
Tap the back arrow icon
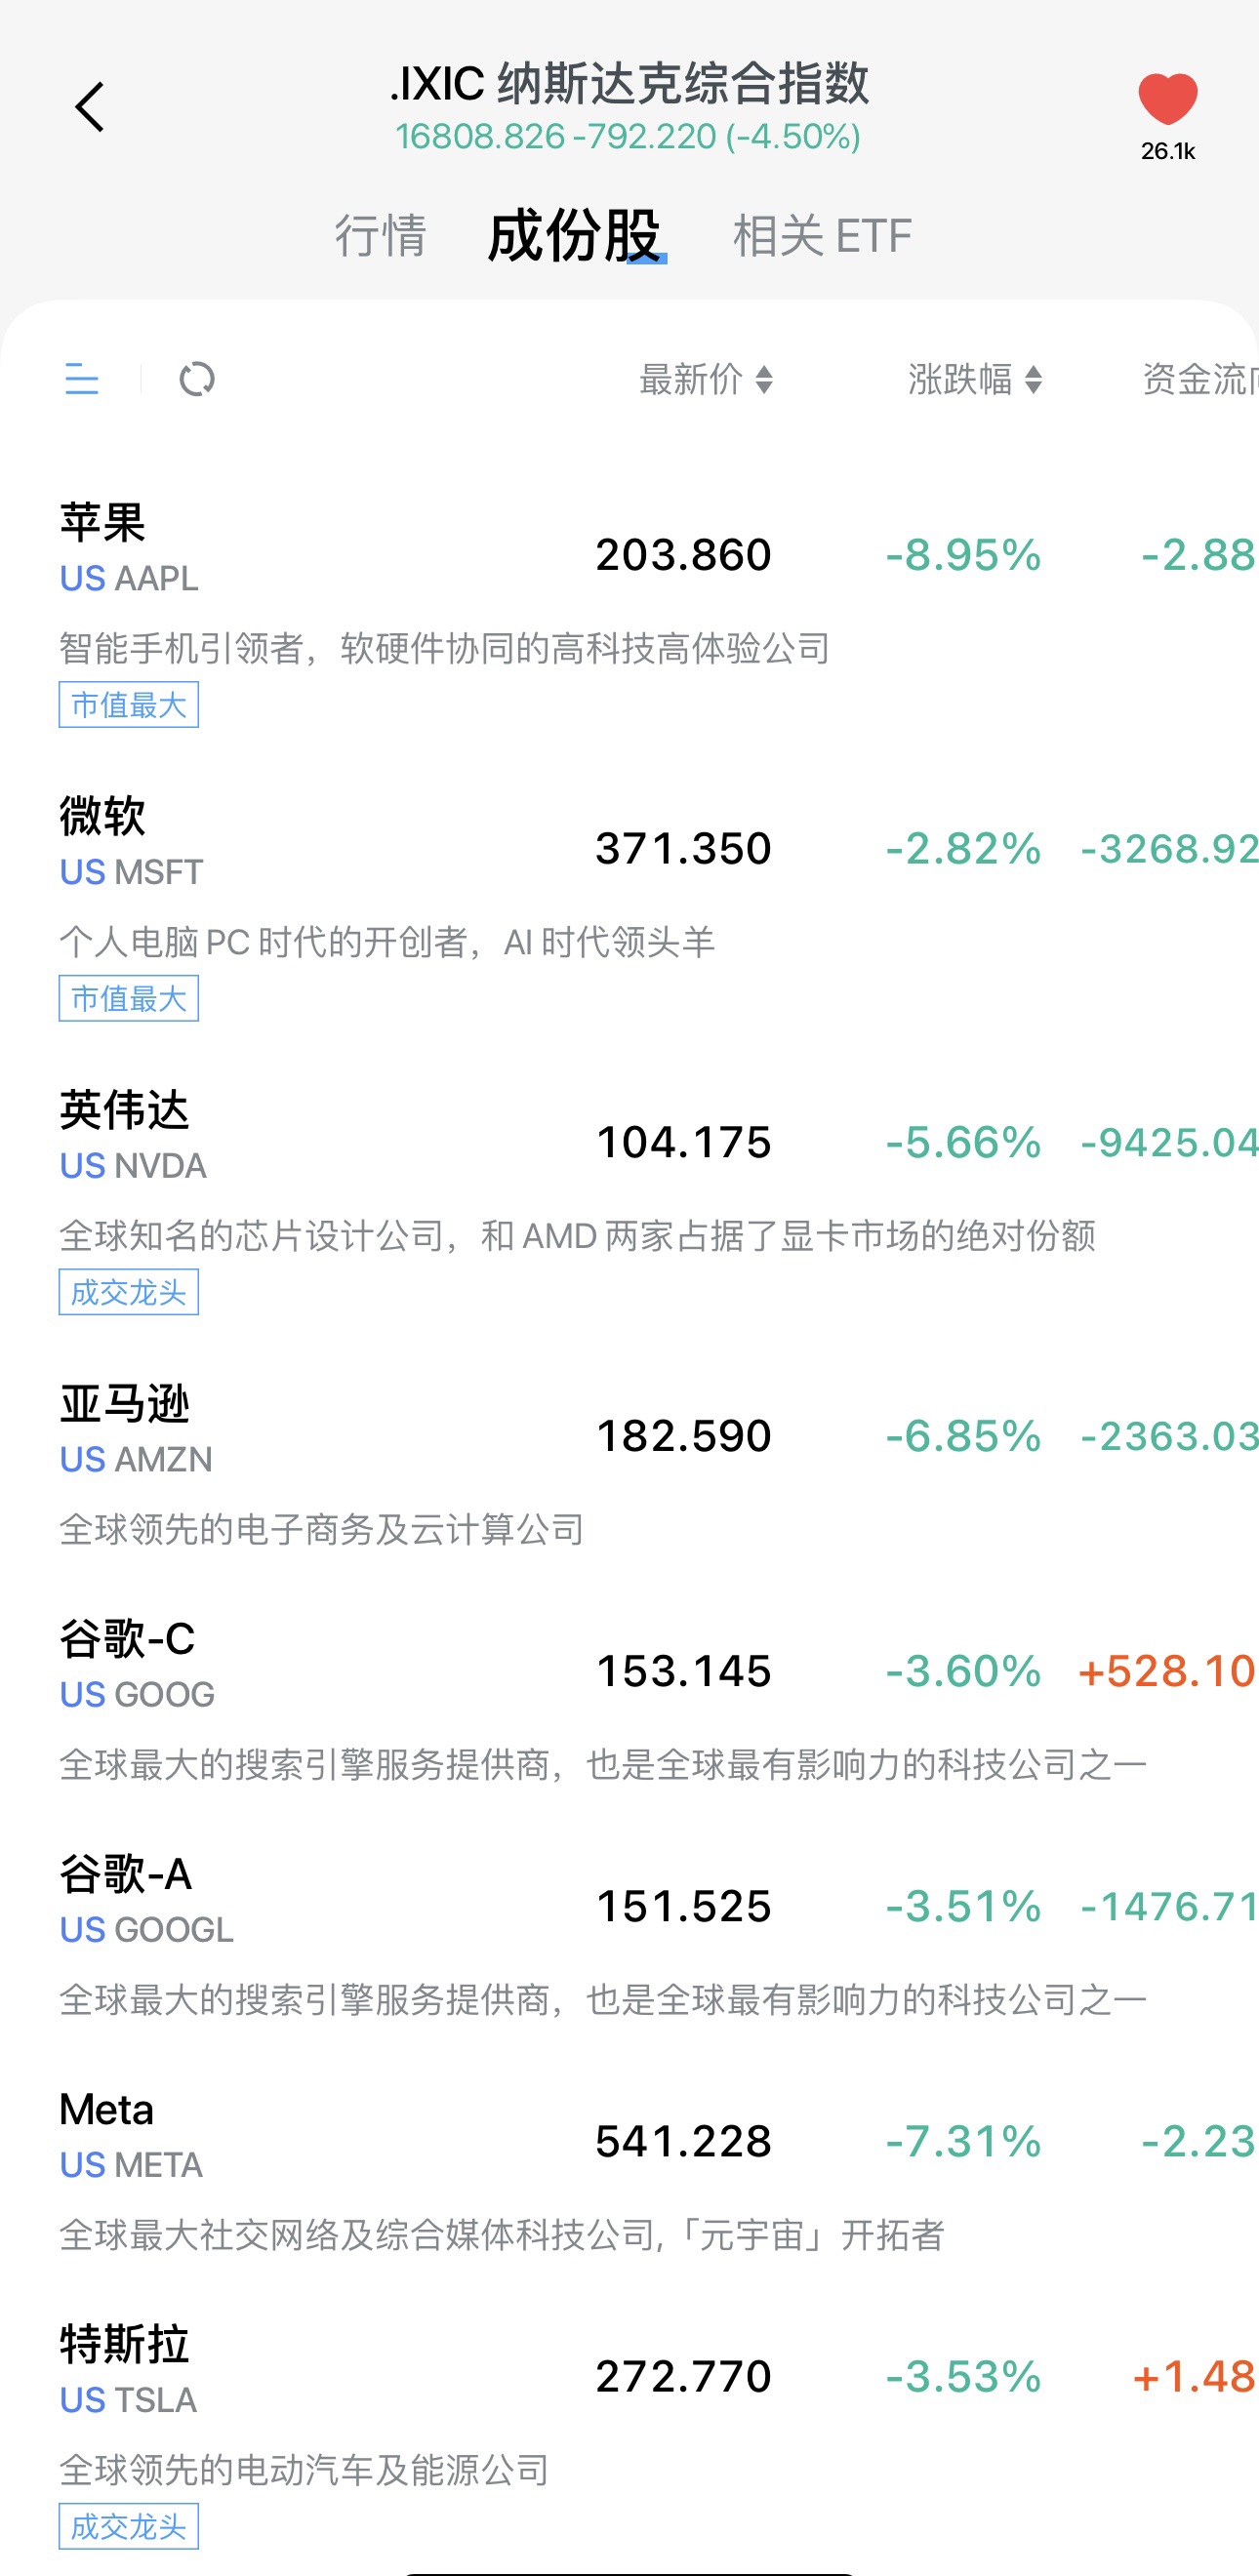pyautogui.click(x=90, y=107)
